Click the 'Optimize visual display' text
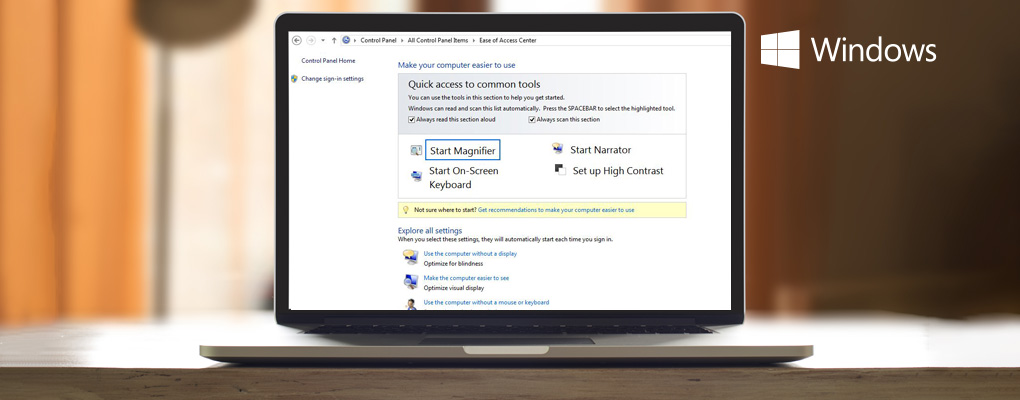Screen dimensions: 1020x400 tap(454, 287)
